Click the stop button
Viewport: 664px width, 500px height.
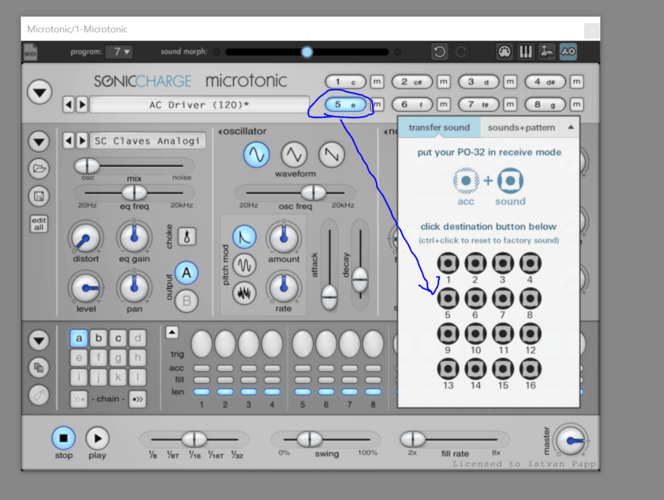tap(64, 438)
